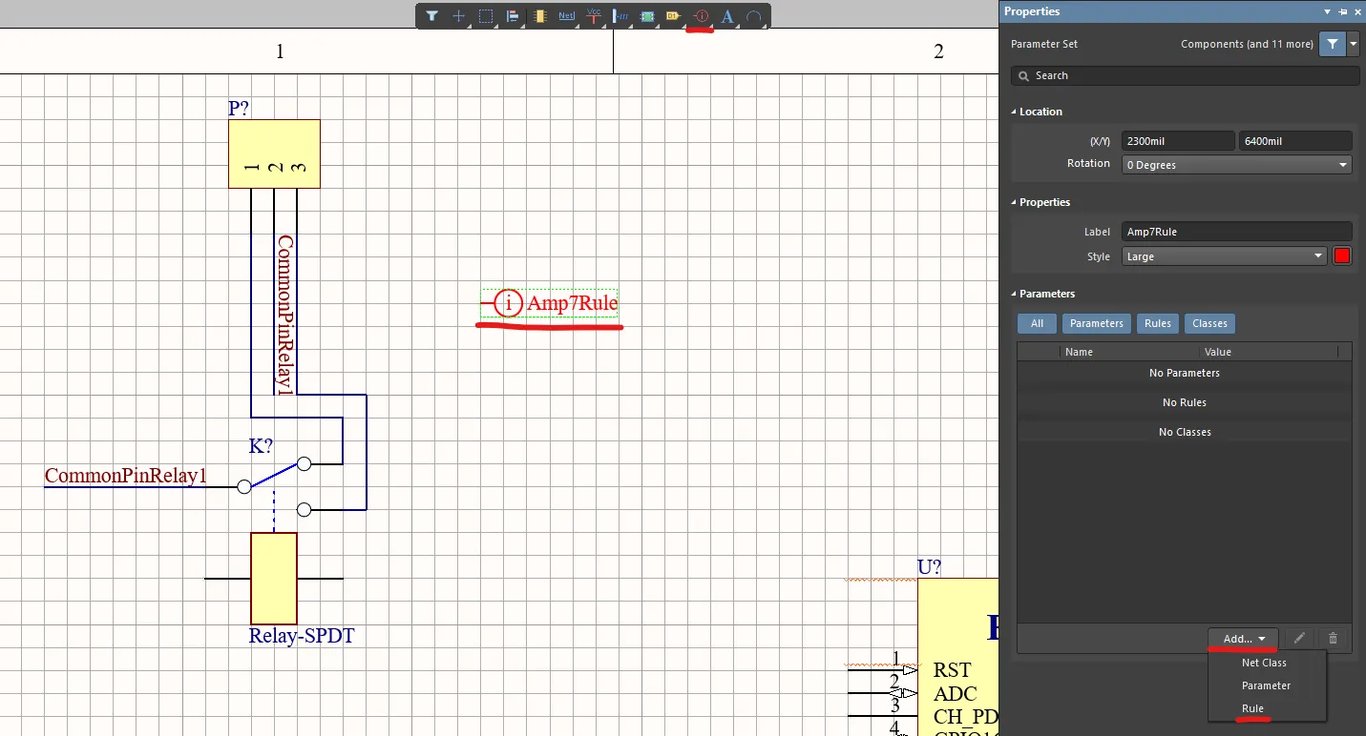Toggle the Classes filter button
1366x736 pixels.
(1210, 324)
